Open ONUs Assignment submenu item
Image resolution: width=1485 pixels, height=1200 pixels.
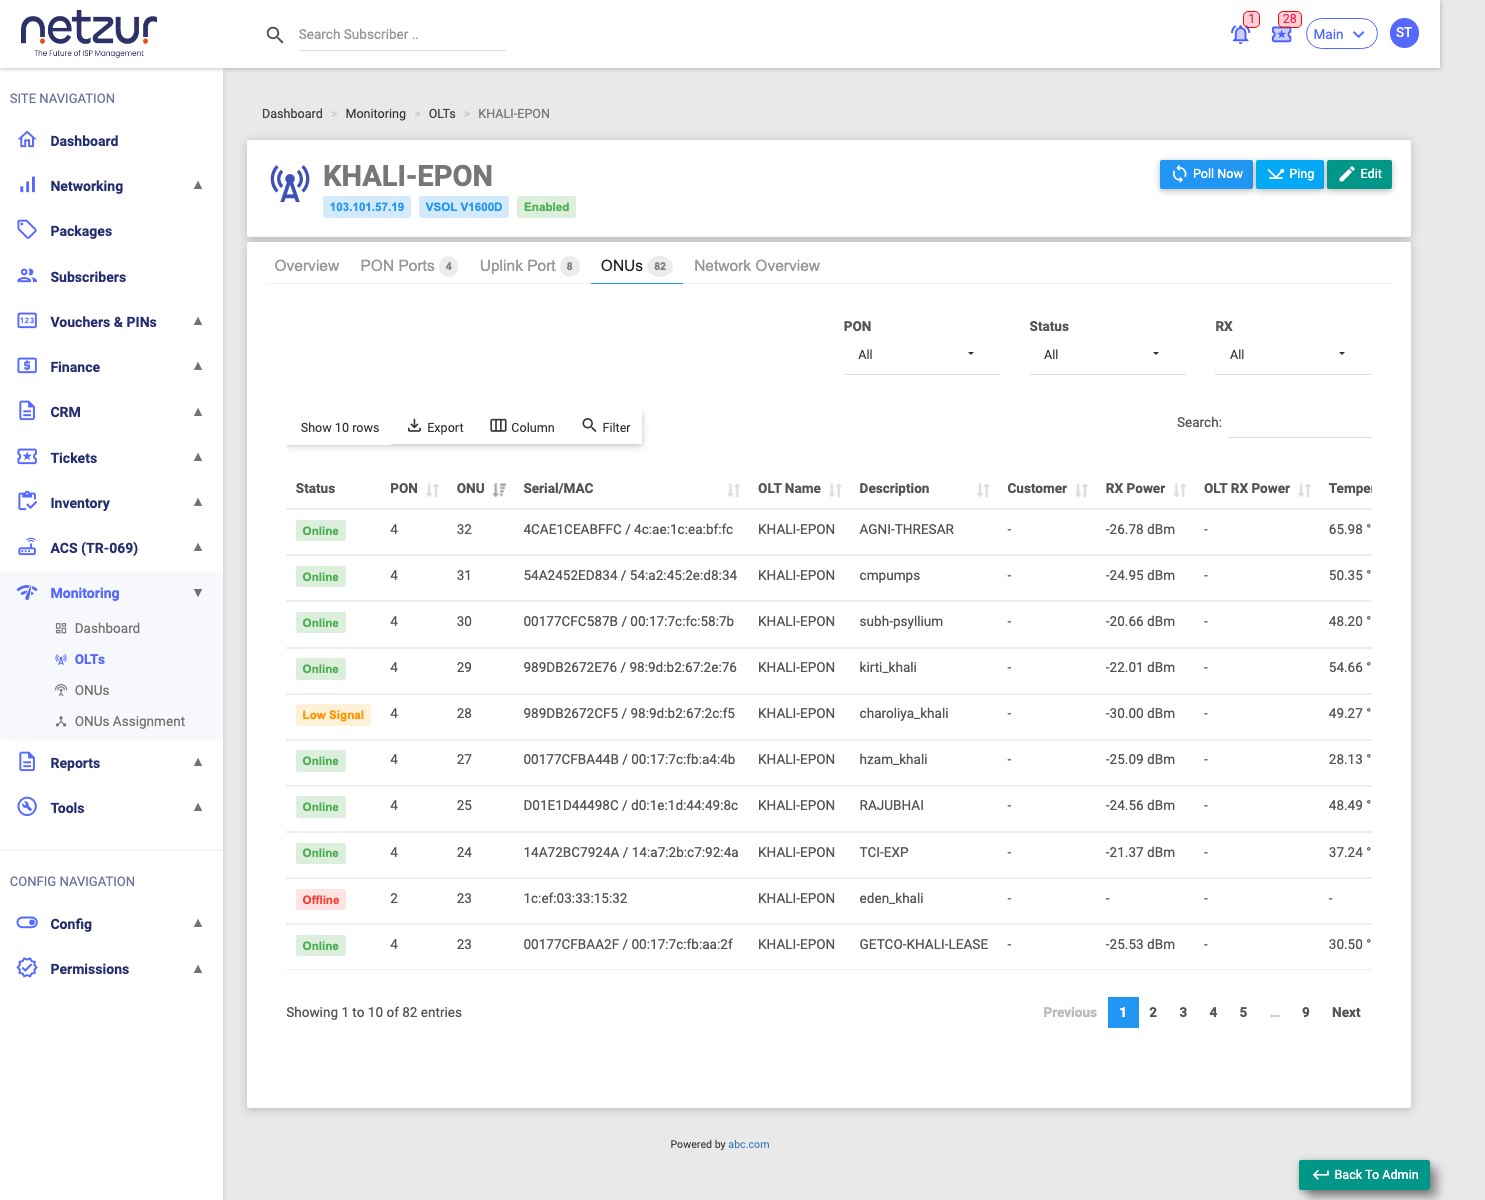(x=130, y=721)
